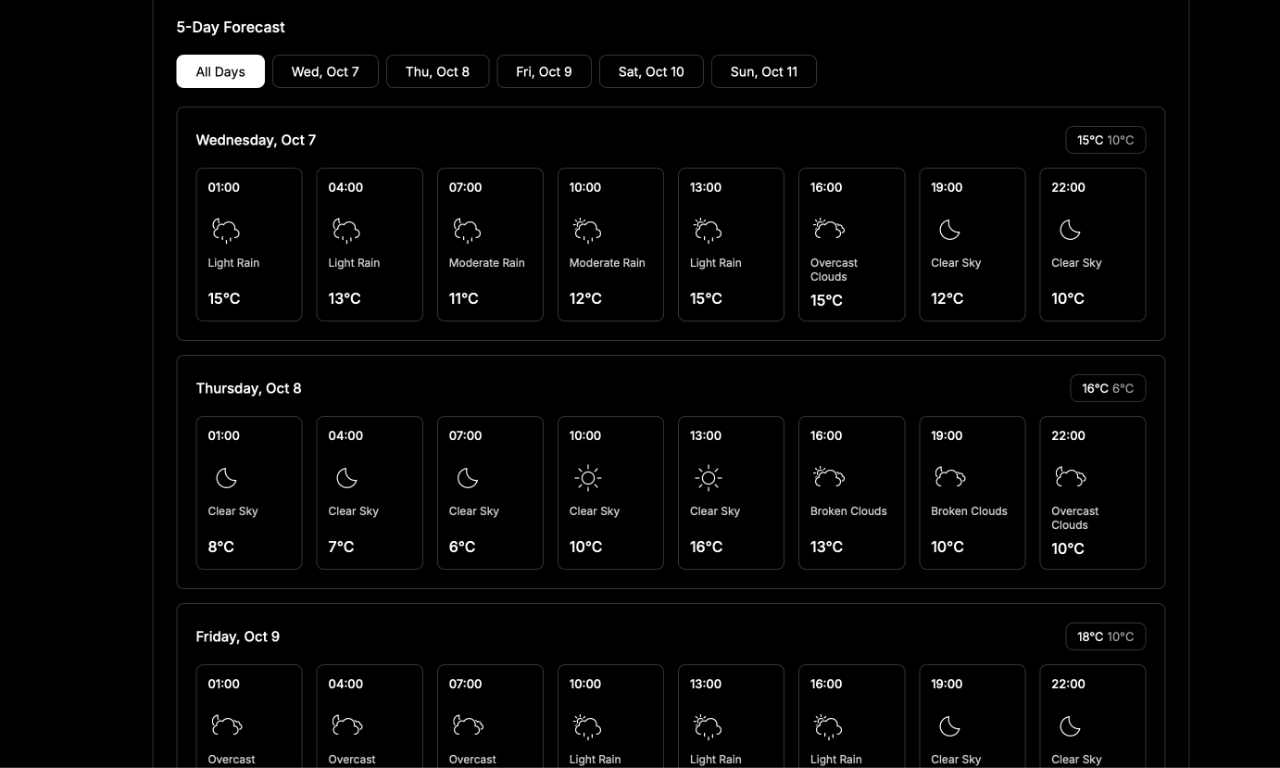Click the 16:00 time label on Friday
Image resolution: width=1280 pixels, height=768 pixels.
pyautogui.click(x=826, y=684)
